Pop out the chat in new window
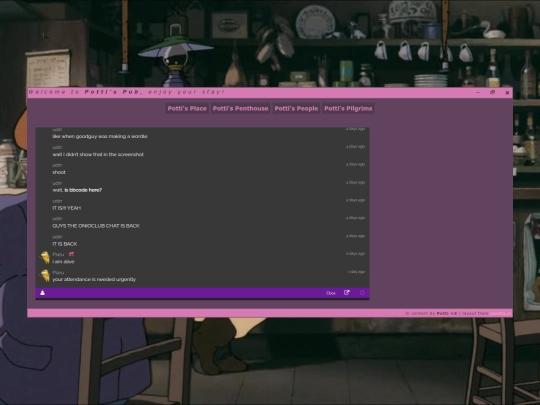Screen dimensions: 540x405 tap(347, 293)
